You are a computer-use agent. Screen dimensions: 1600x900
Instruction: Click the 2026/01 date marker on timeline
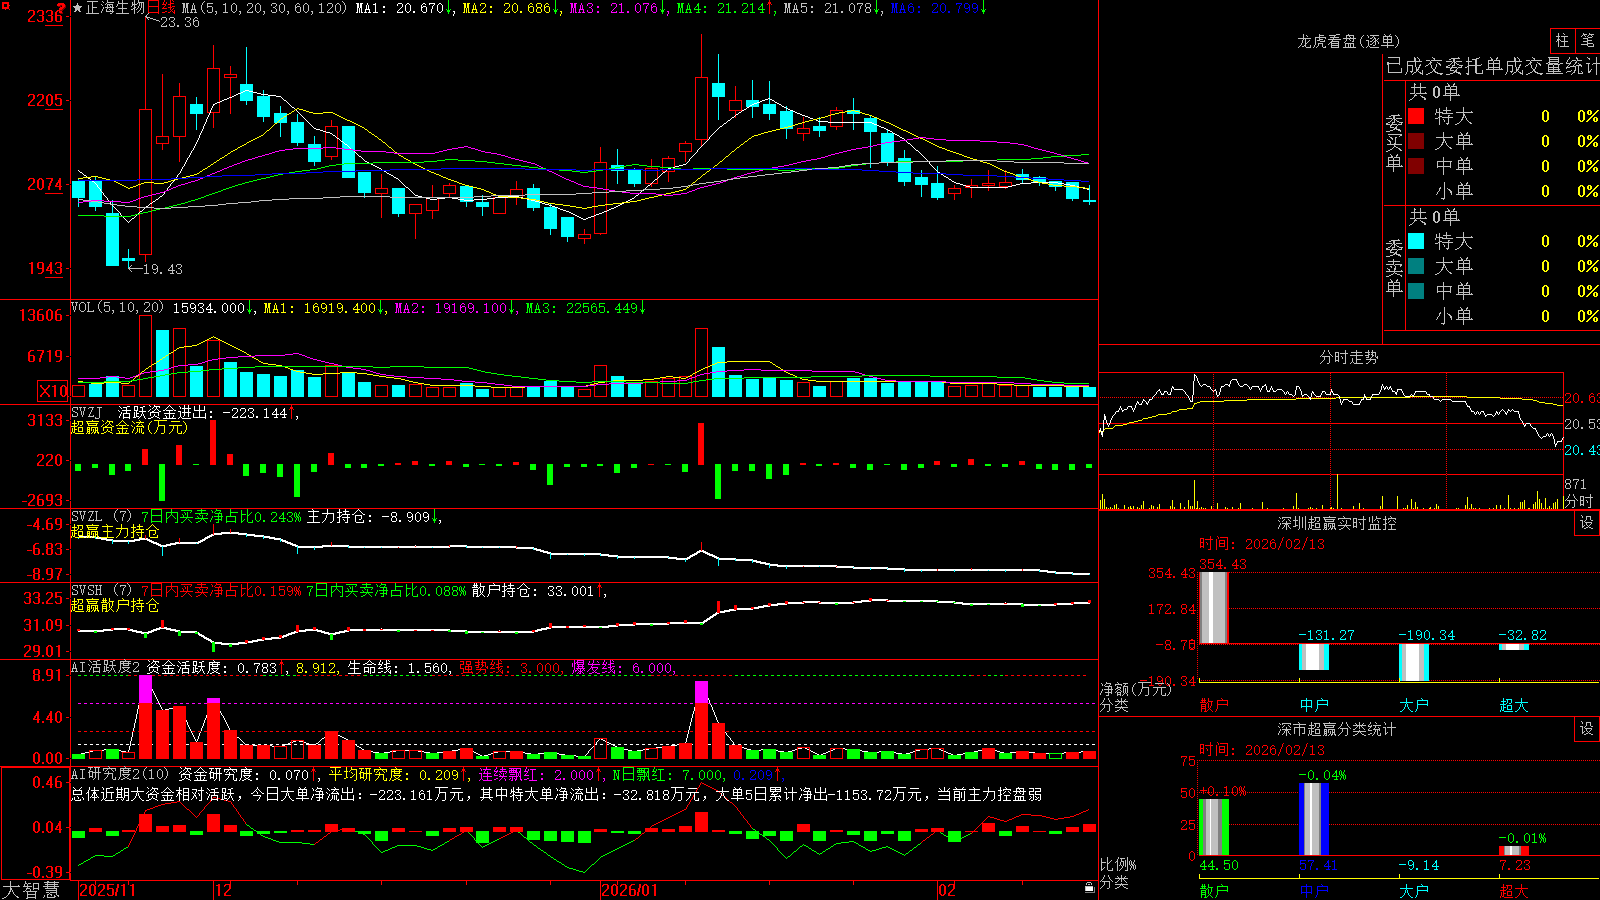click(630, 890)
